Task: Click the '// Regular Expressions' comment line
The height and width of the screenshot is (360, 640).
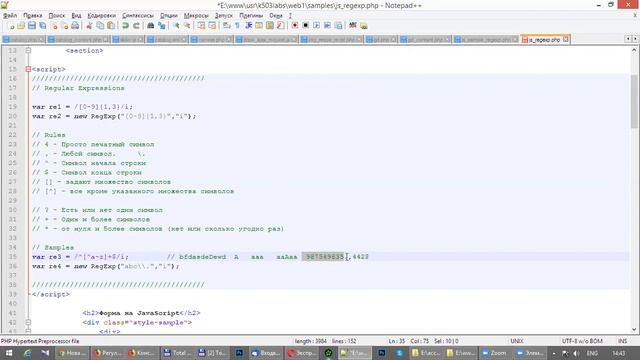Action: (78, 88)
